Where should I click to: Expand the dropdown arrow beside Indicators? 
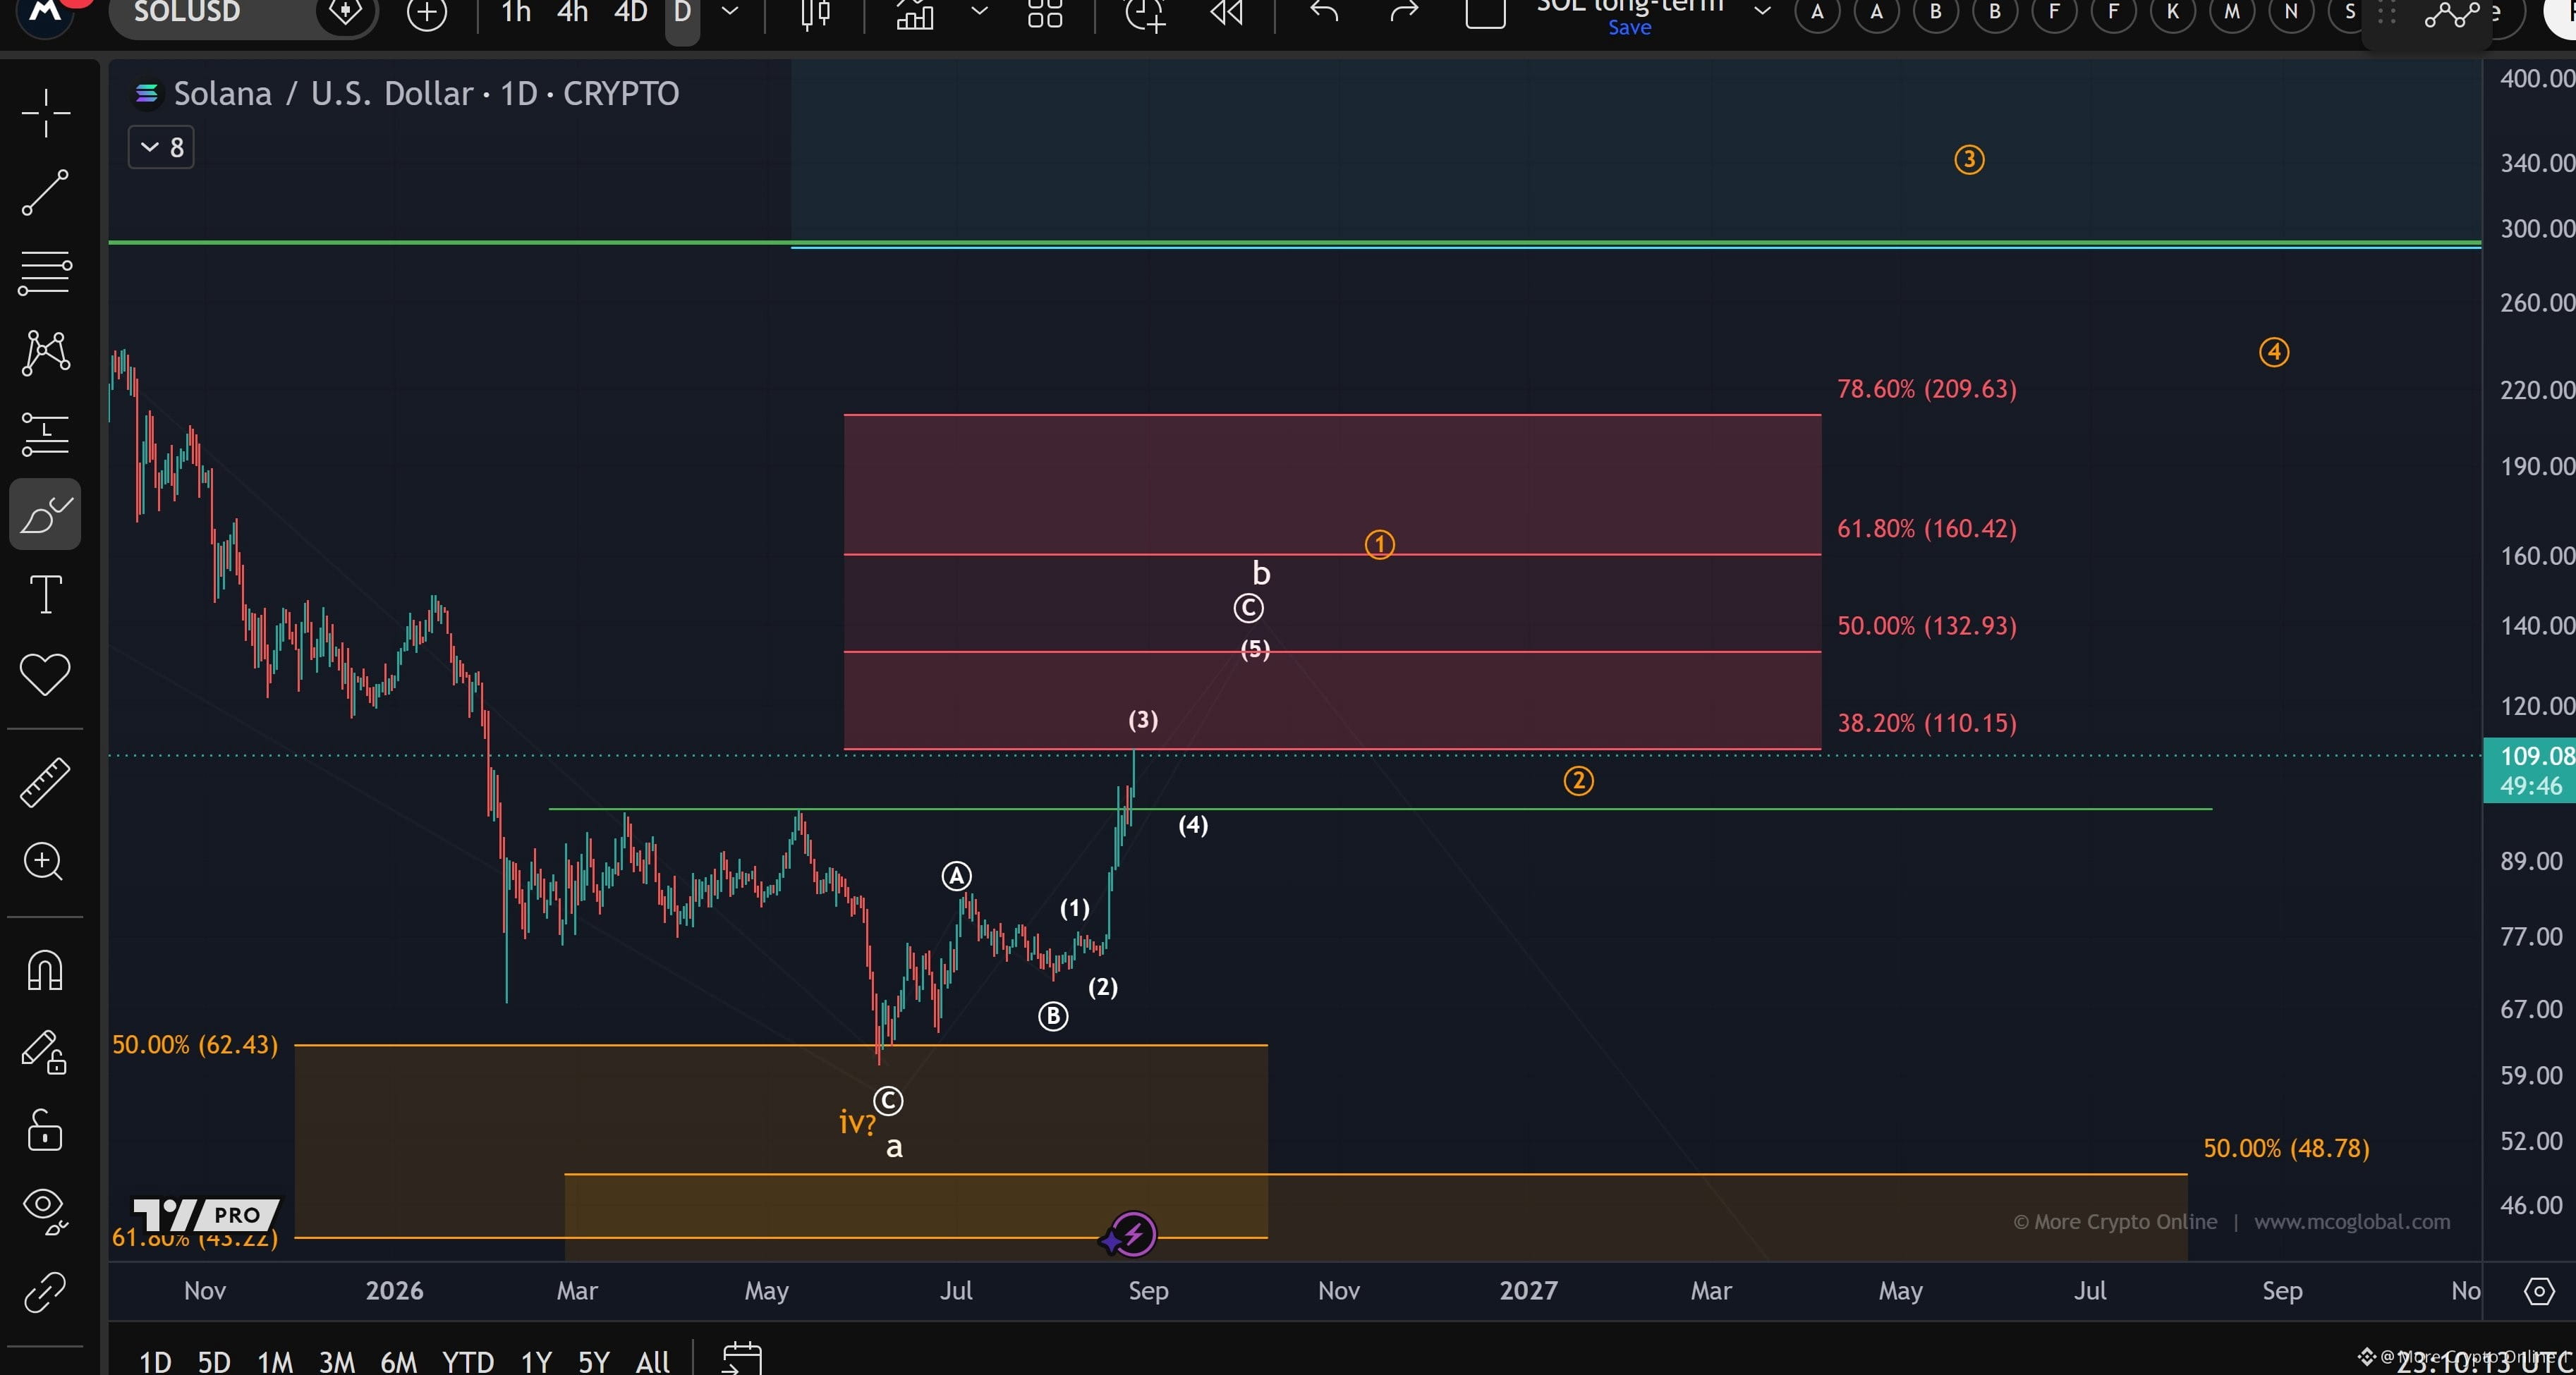pyautogui.click(x=980, y=12)
